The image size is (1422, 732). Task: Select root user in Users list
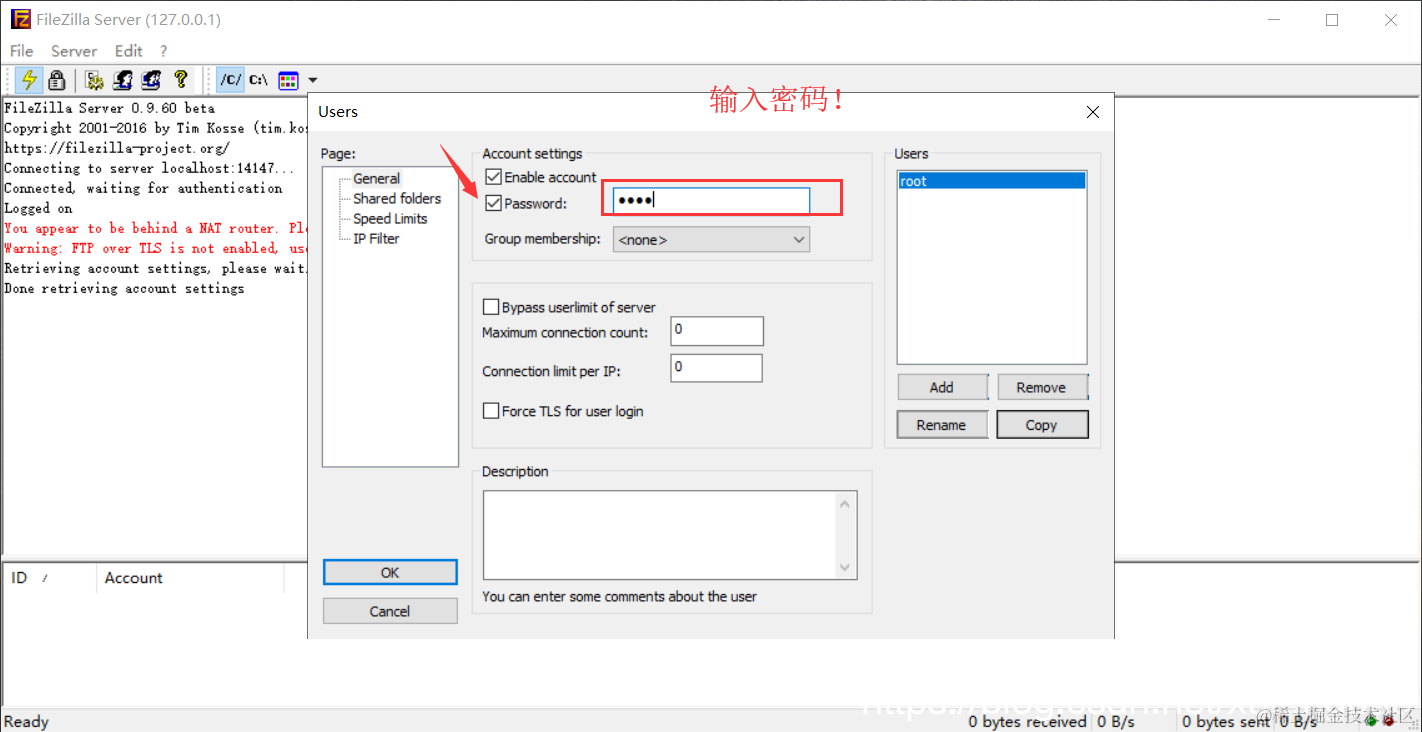click(x=991, y=181)
